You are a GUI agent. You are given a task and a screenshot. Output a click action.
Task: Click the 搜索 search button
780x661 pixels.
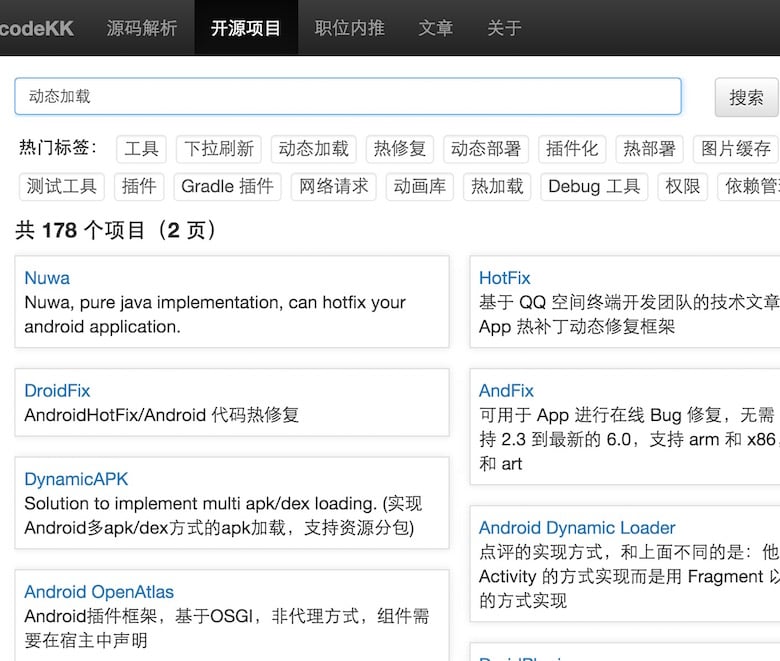746,97
